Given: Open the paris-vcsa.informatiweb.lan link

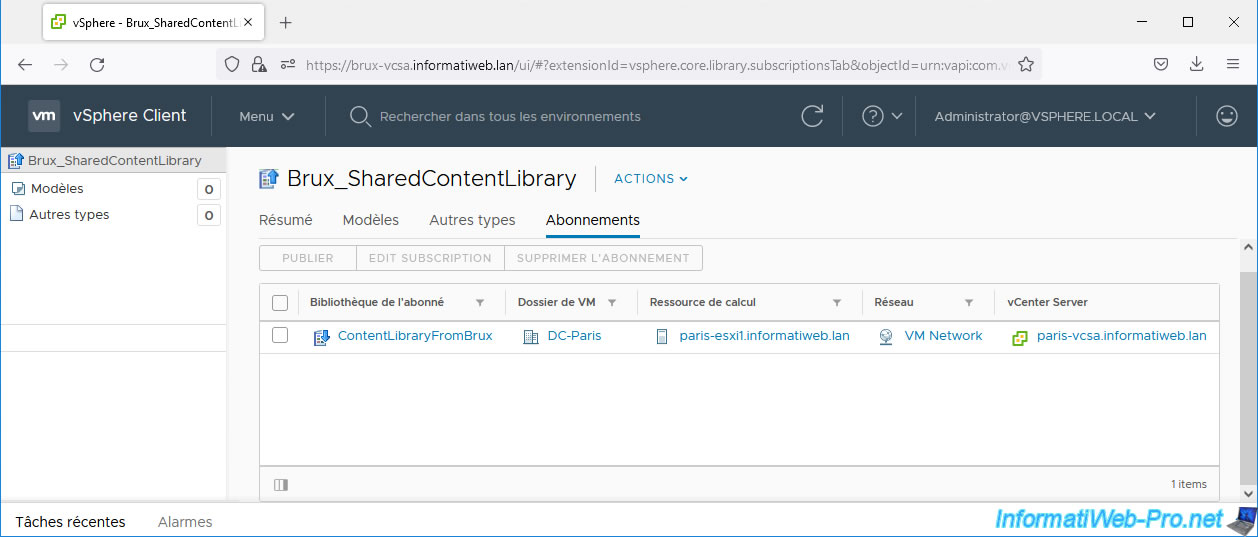Looking at the screenshot, I should click(x=1121, y=336).
